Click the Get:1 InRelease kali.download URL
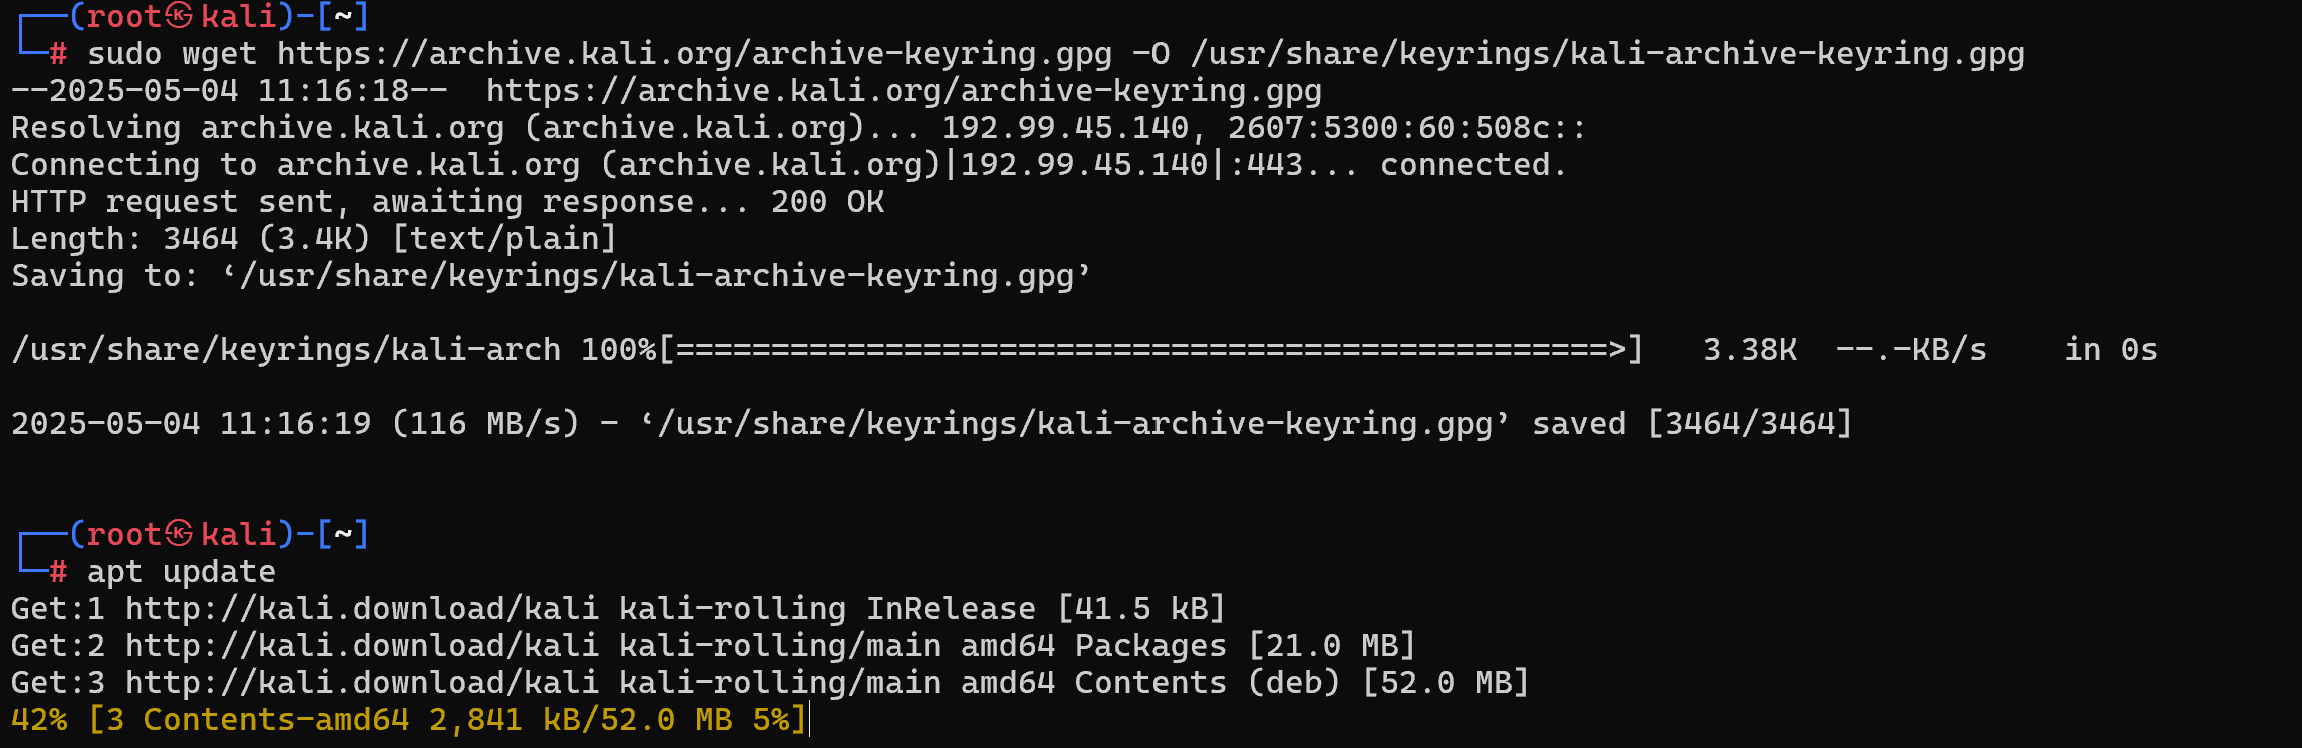This screenshot has width=2302, height=748. coord(362,609)
